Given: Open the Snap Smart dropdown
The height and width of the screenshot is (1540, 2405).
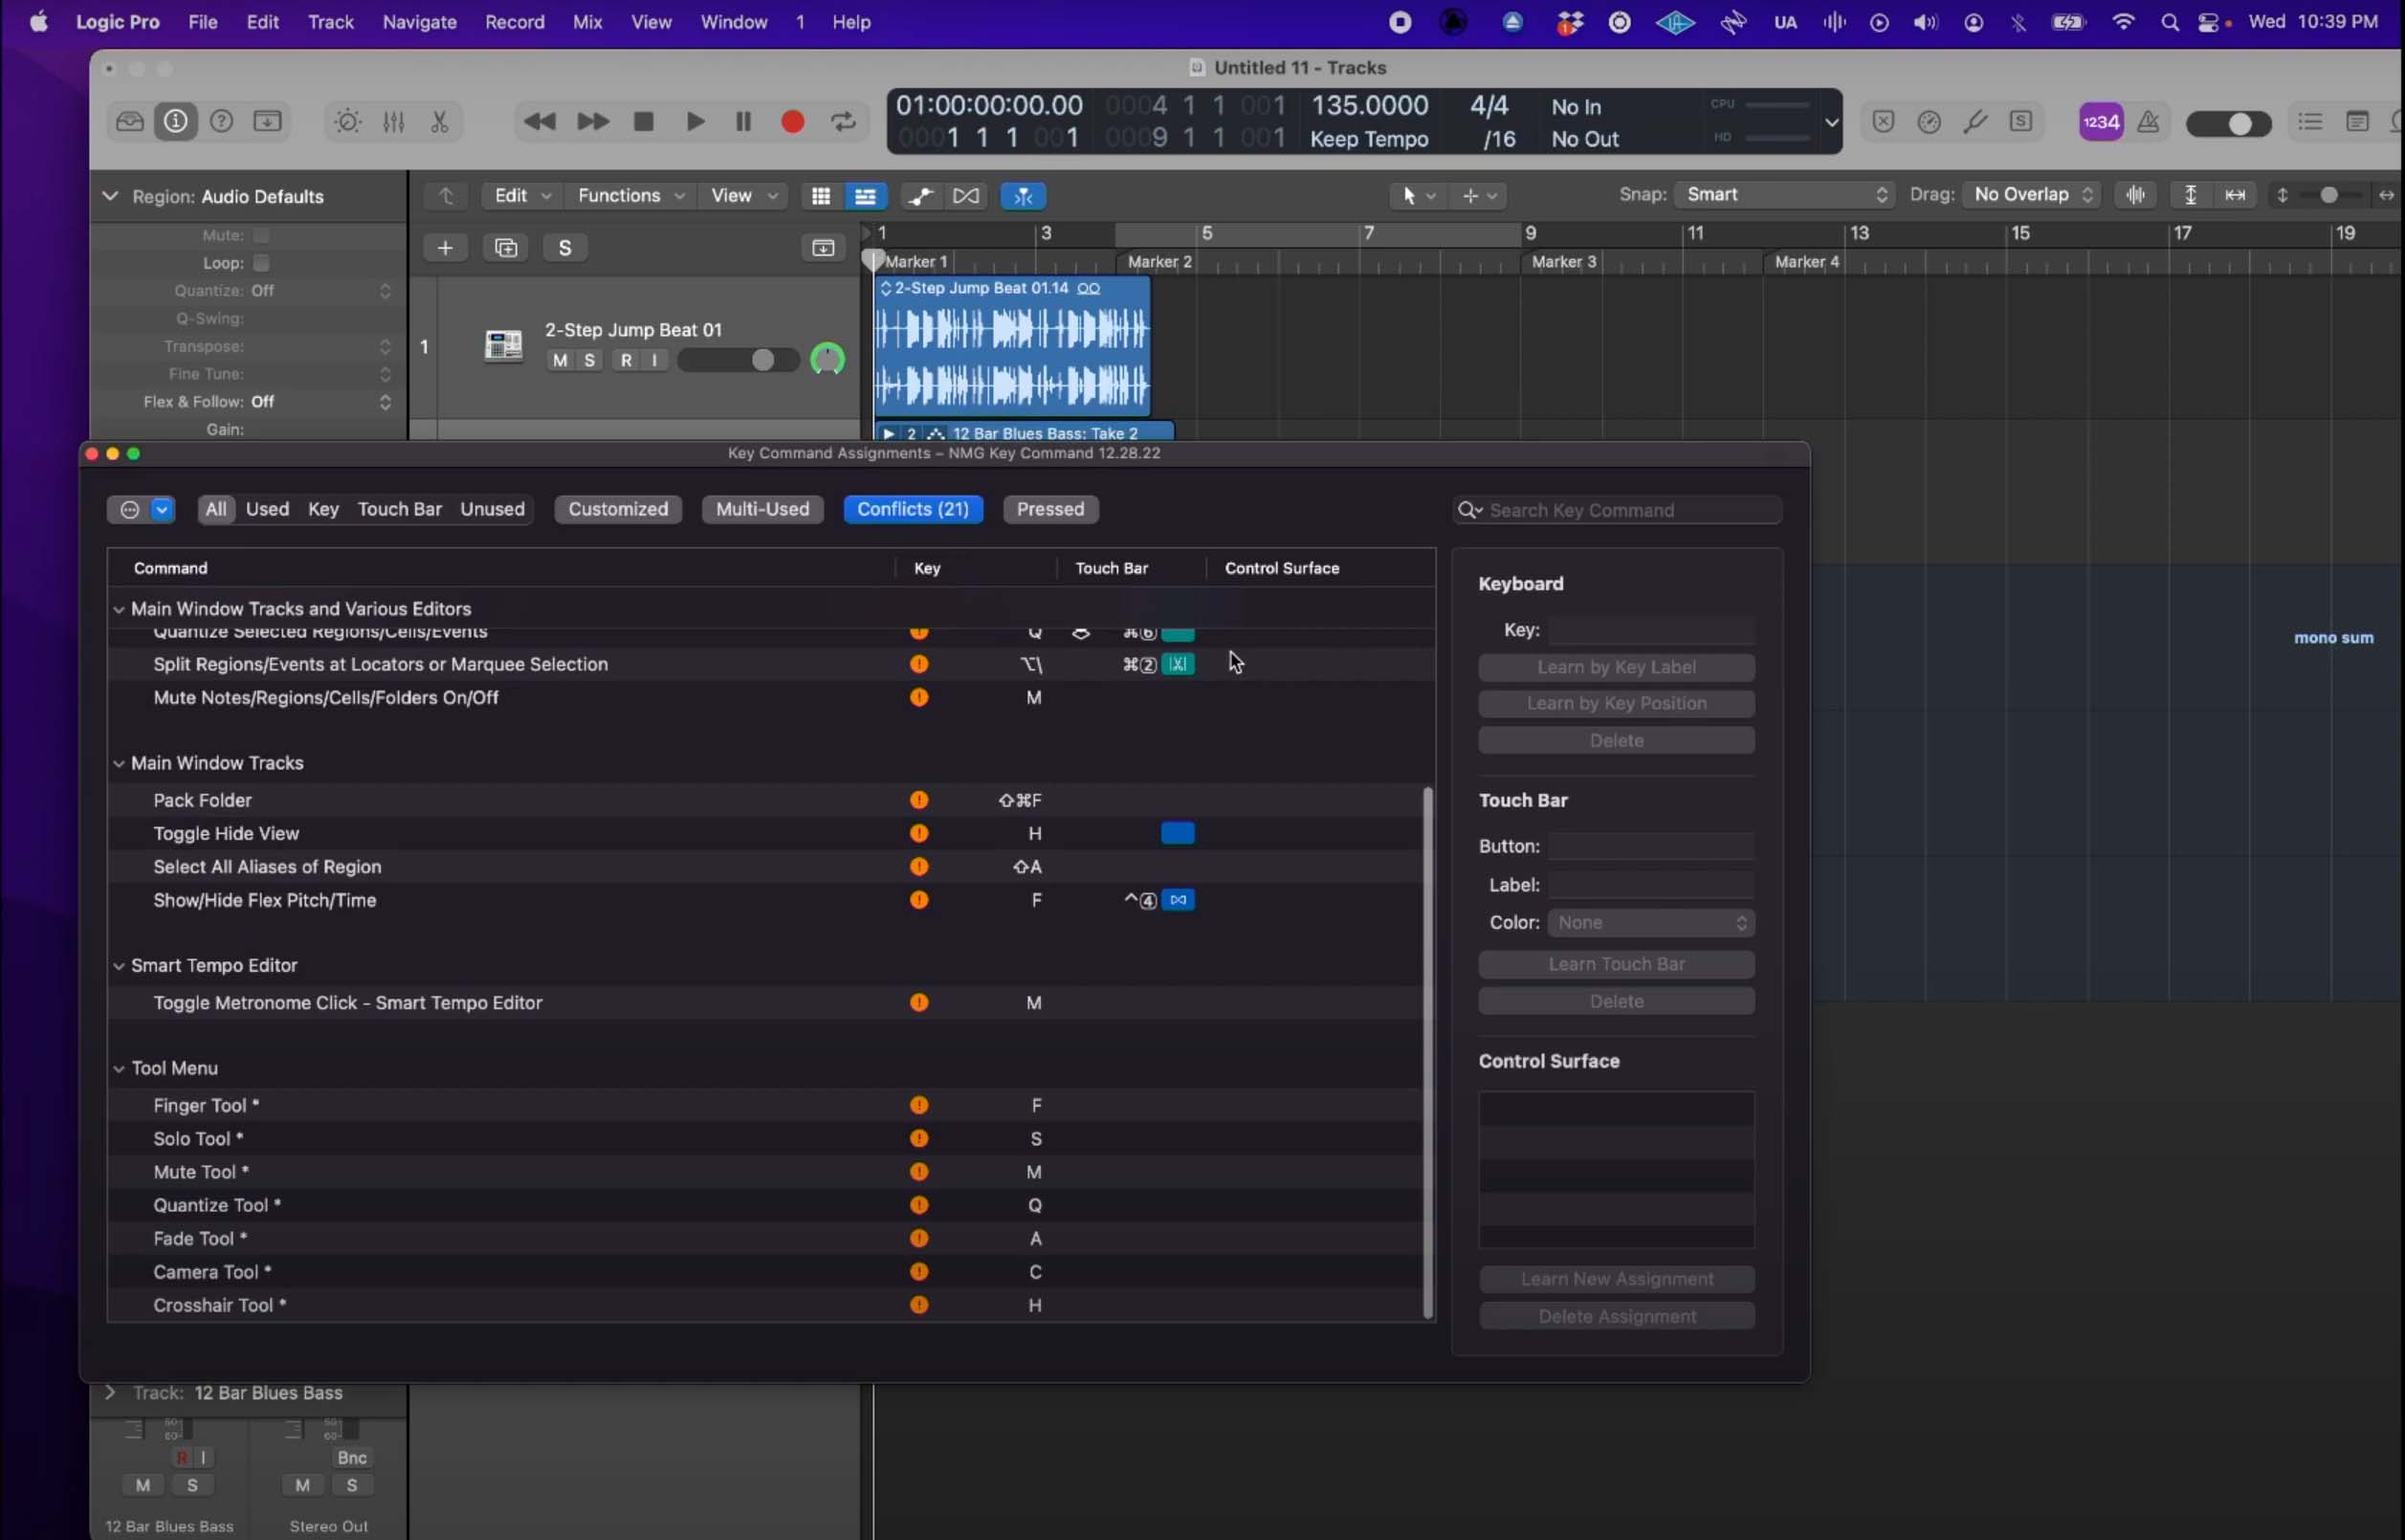Looking at the screenshot, I should [x=1783, y=195].
